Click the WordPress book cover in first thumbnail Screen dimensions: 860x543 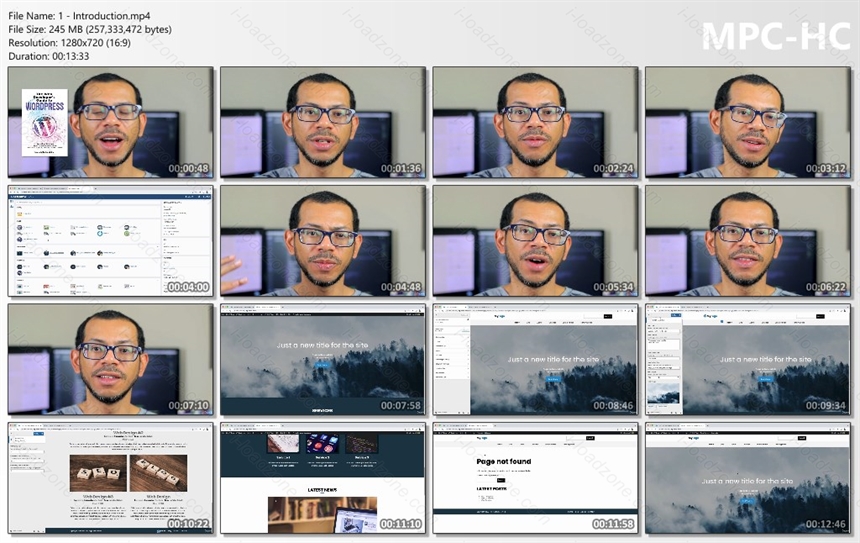(x=45, y=122)
